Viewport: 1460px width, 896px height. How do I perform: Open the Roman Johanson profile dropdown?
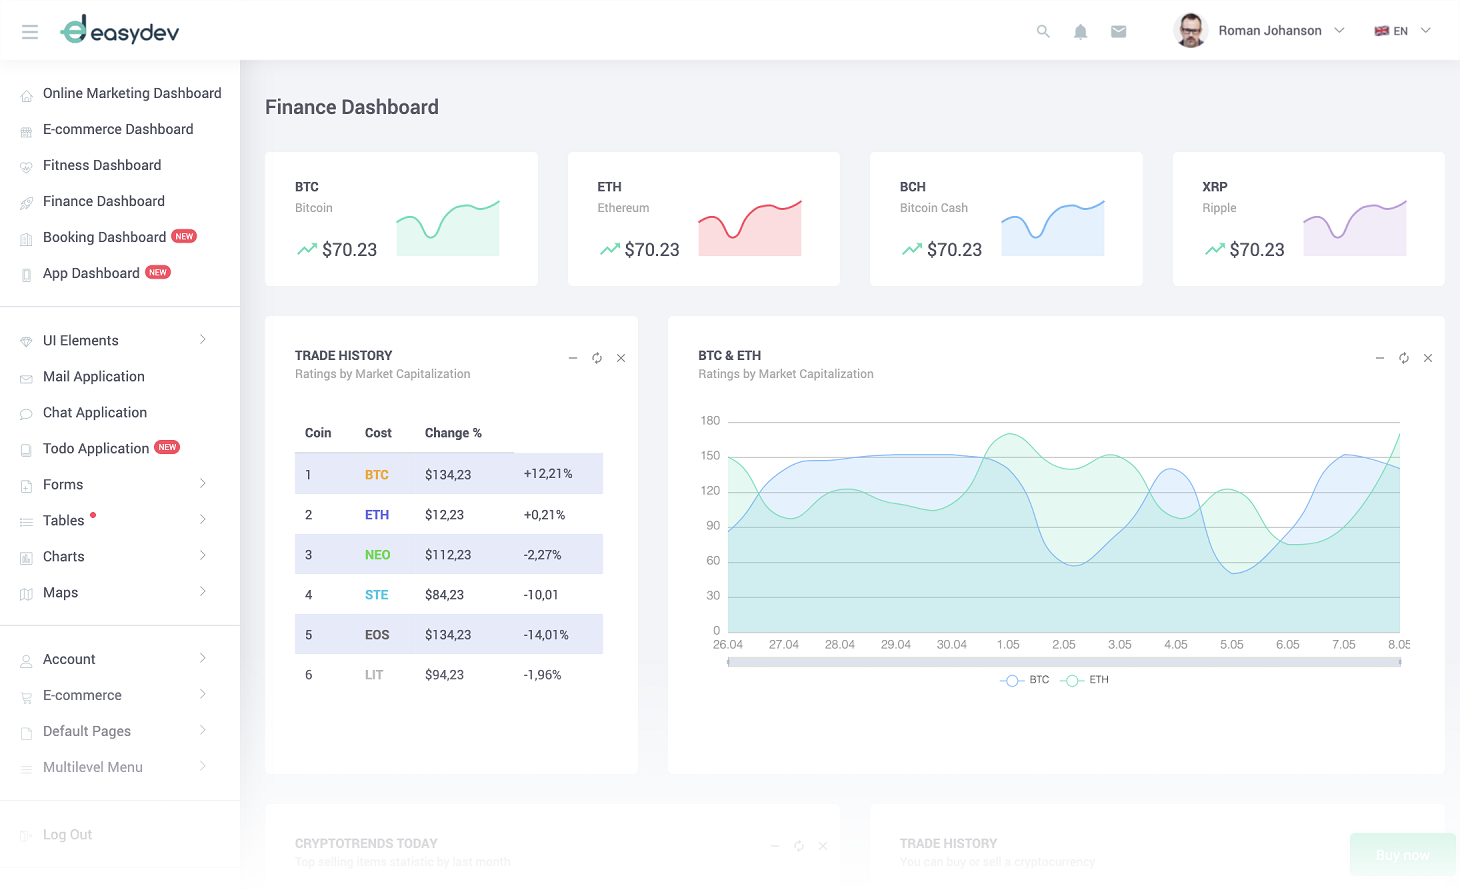click(1260, 31)
